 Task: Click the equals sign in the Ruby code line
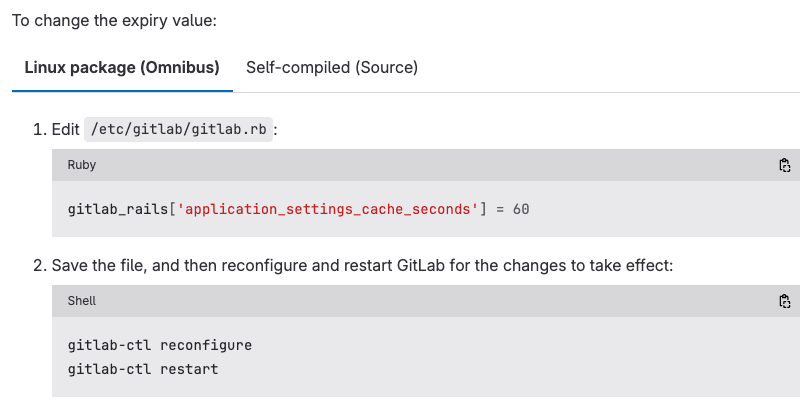click(x=500, y=210)
